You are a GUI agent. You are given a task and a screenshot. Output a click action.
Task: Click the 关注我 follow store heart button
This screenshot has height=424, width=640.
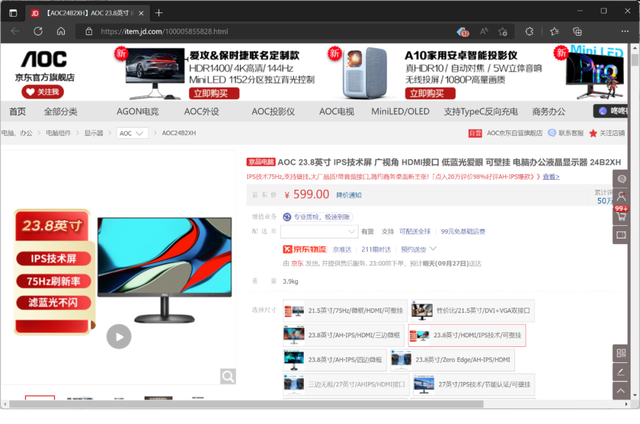coord(43,92)
